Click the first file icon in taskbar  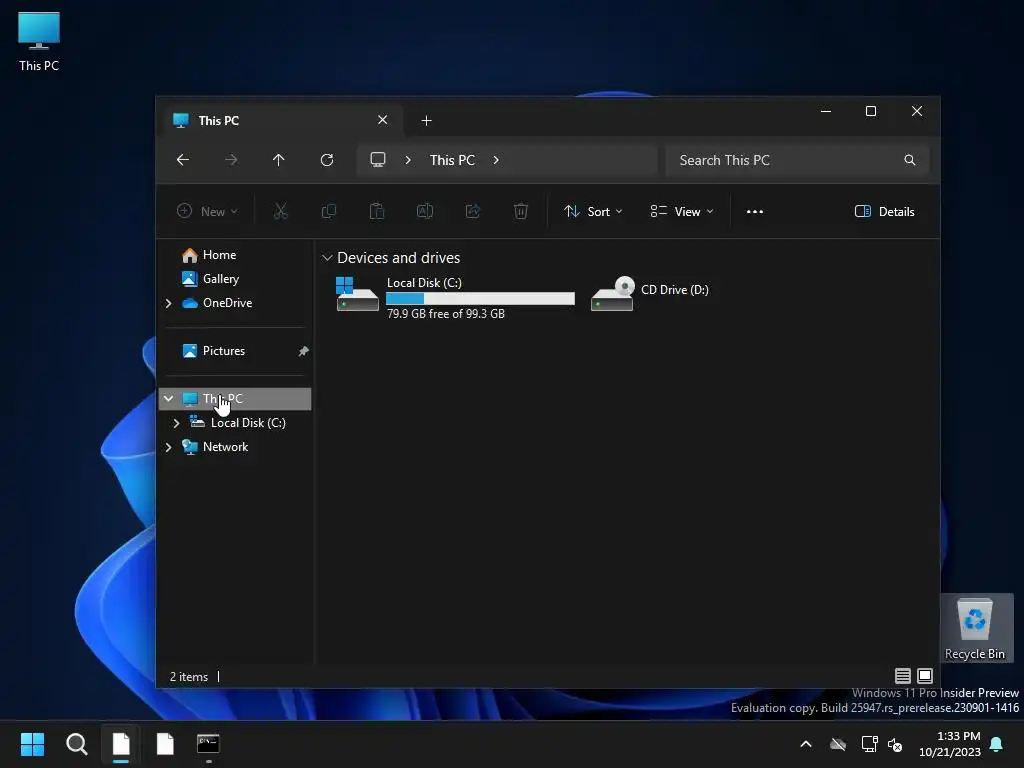(x=121, y=744)
